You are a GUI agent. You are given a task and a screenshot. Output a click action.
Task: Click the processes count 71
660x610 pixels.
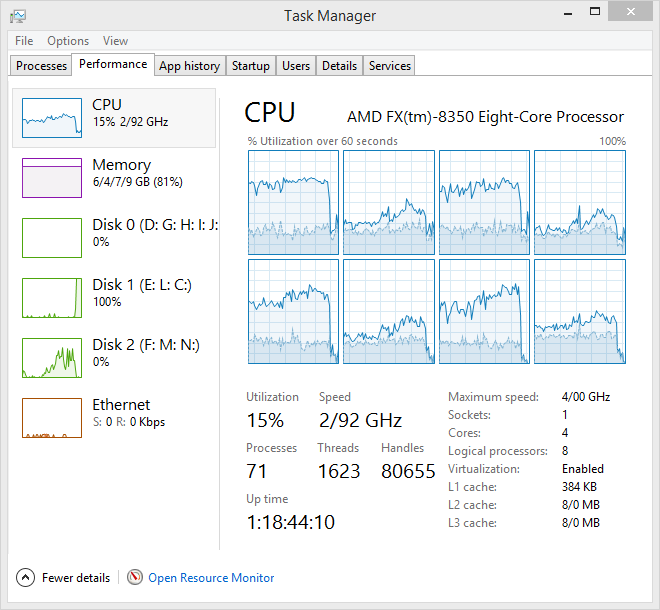[256, 471]
